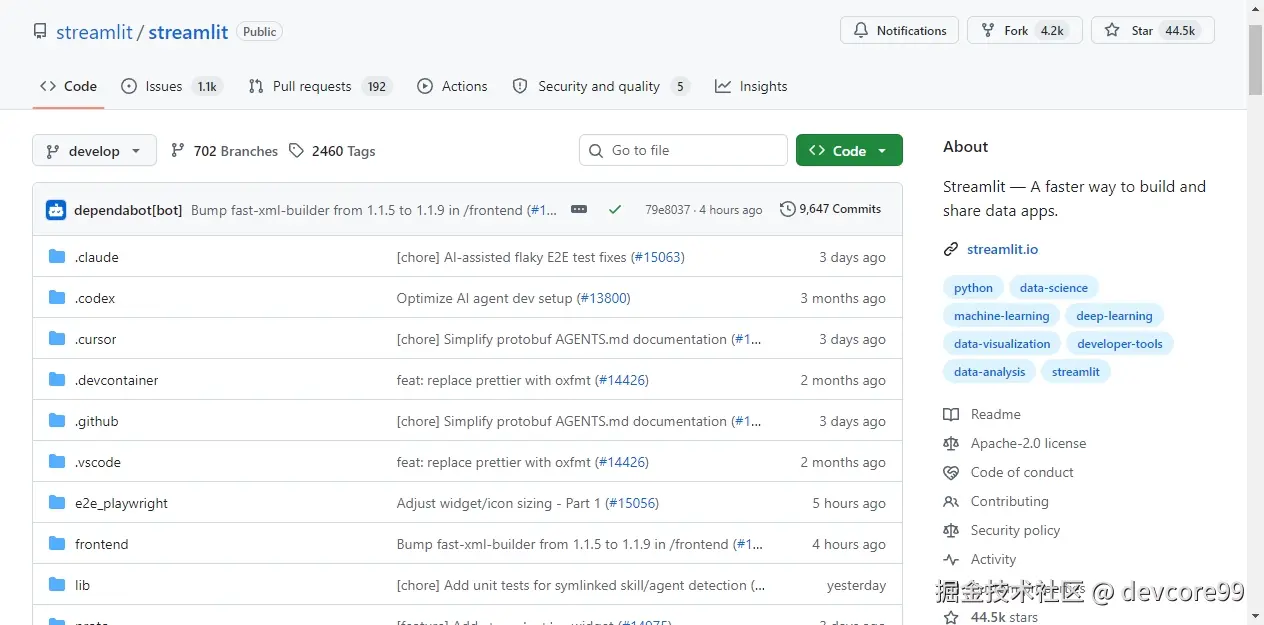Screen dimensions: 1264x625
Task: Click folder icon next to .codex
Action: [57, 298]
